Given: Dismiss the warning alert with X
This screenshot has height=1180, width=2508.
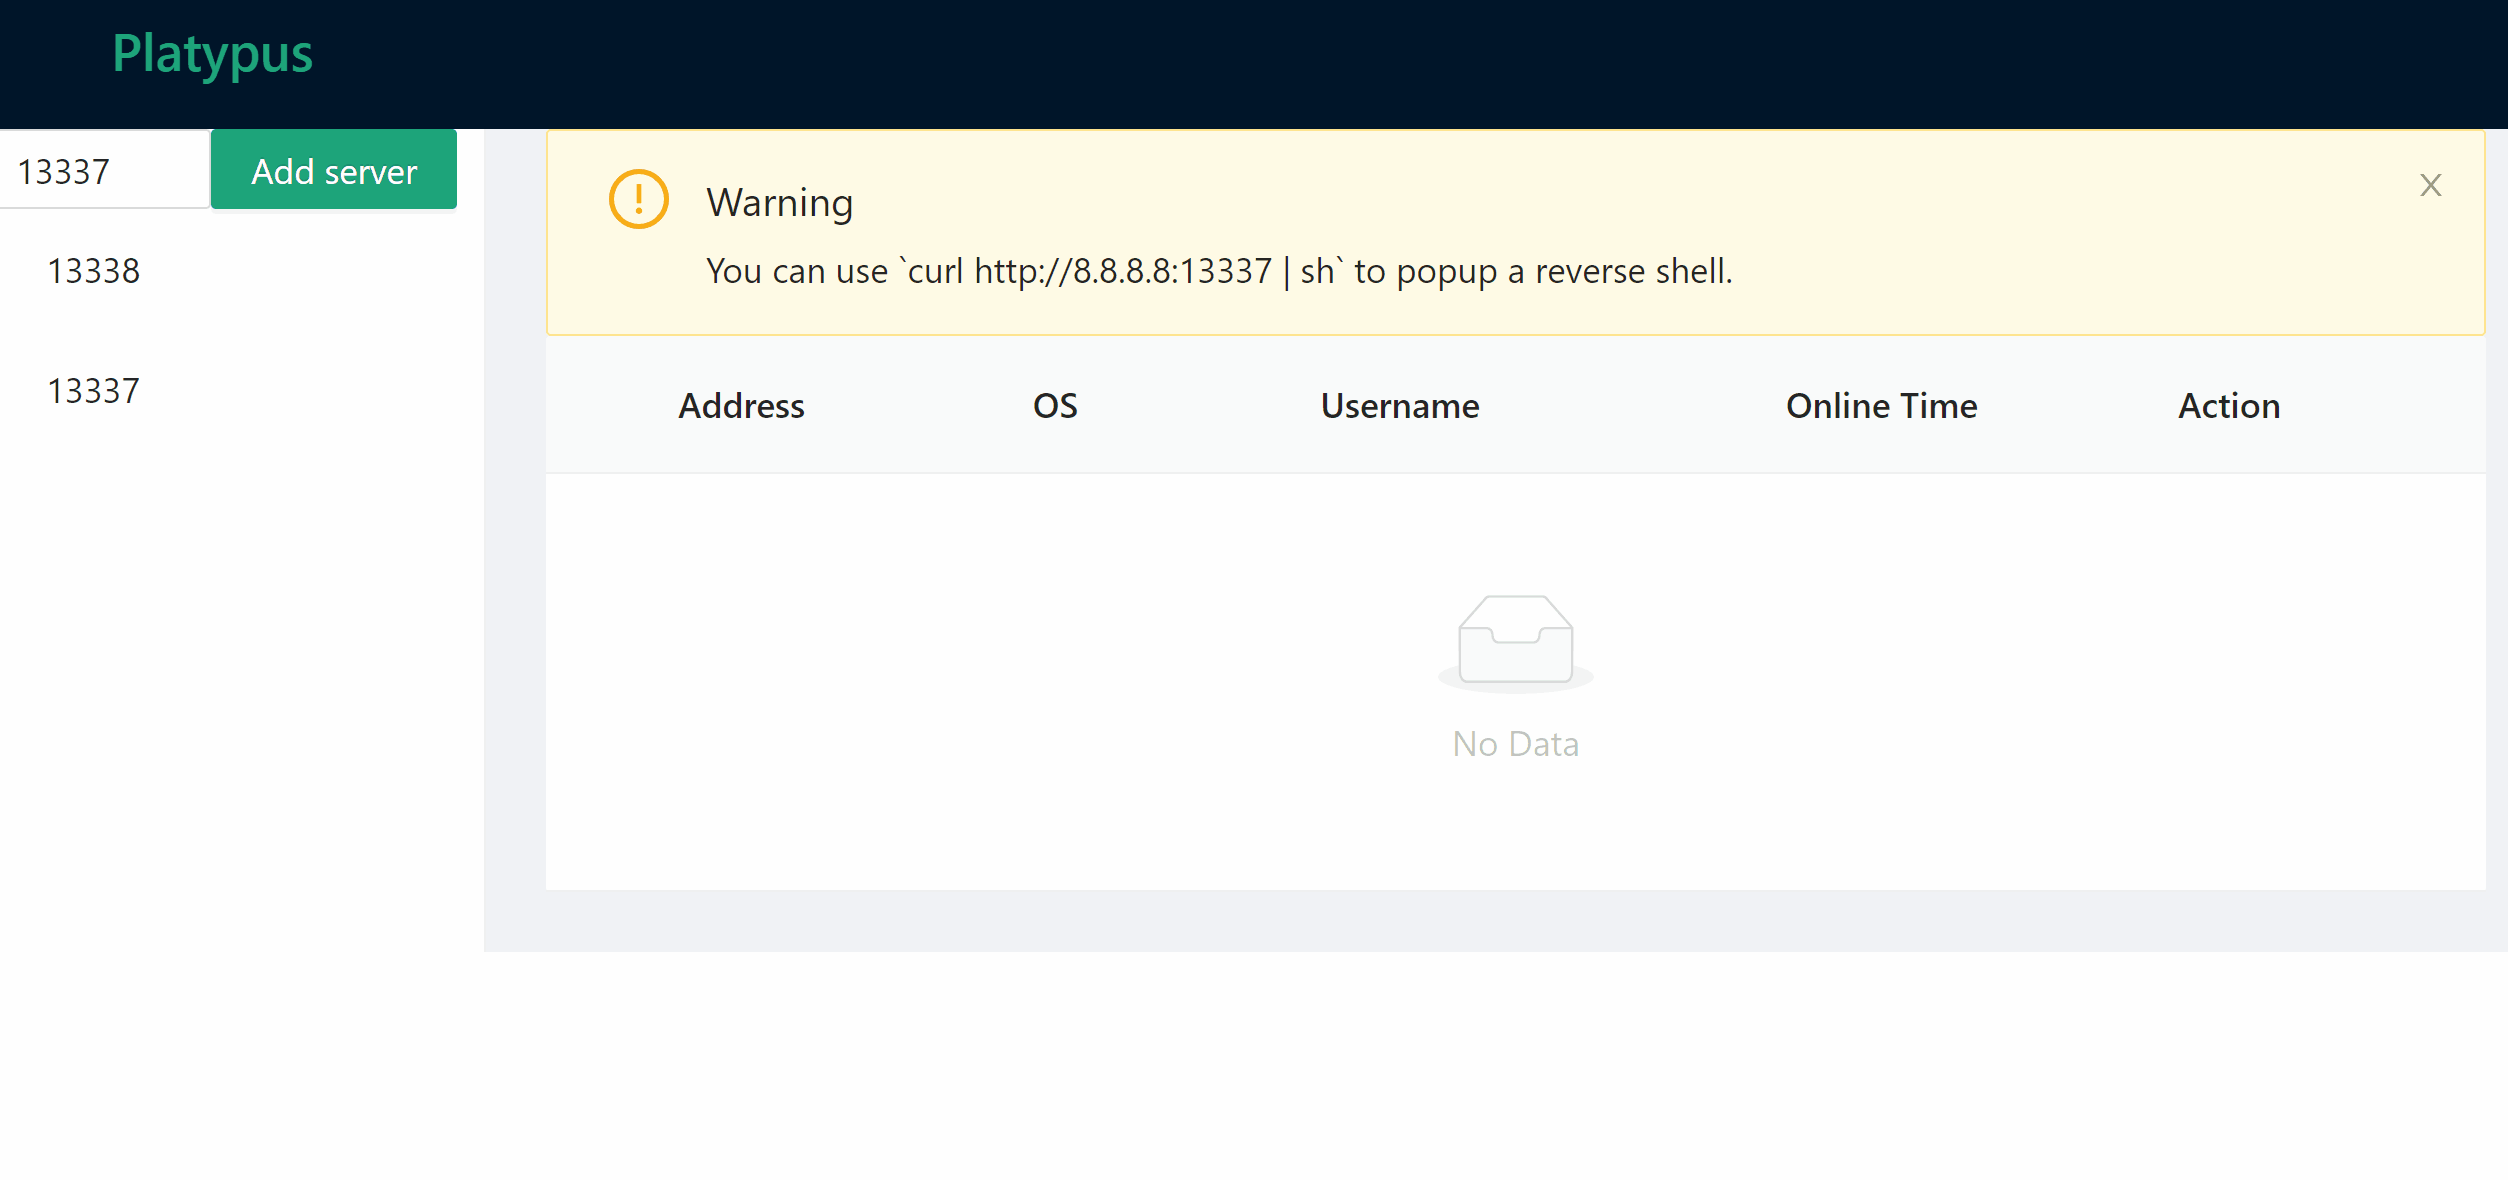Looking at the screenshot, I should pos(2430,185).
